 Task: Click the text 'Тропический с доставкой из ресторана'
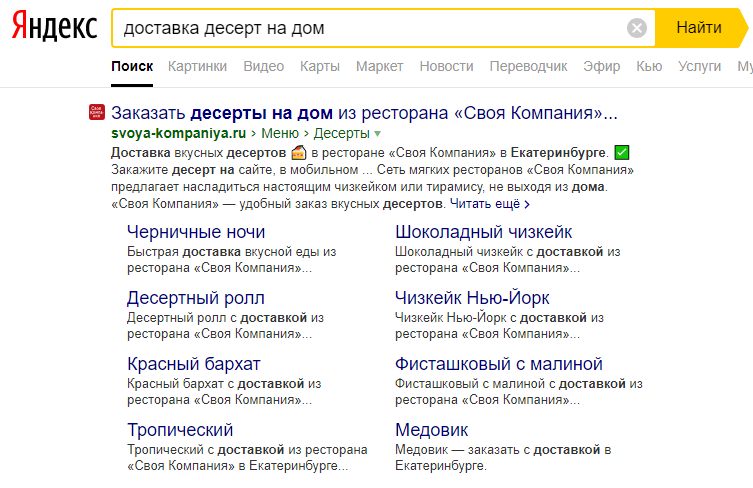(247, 450)
